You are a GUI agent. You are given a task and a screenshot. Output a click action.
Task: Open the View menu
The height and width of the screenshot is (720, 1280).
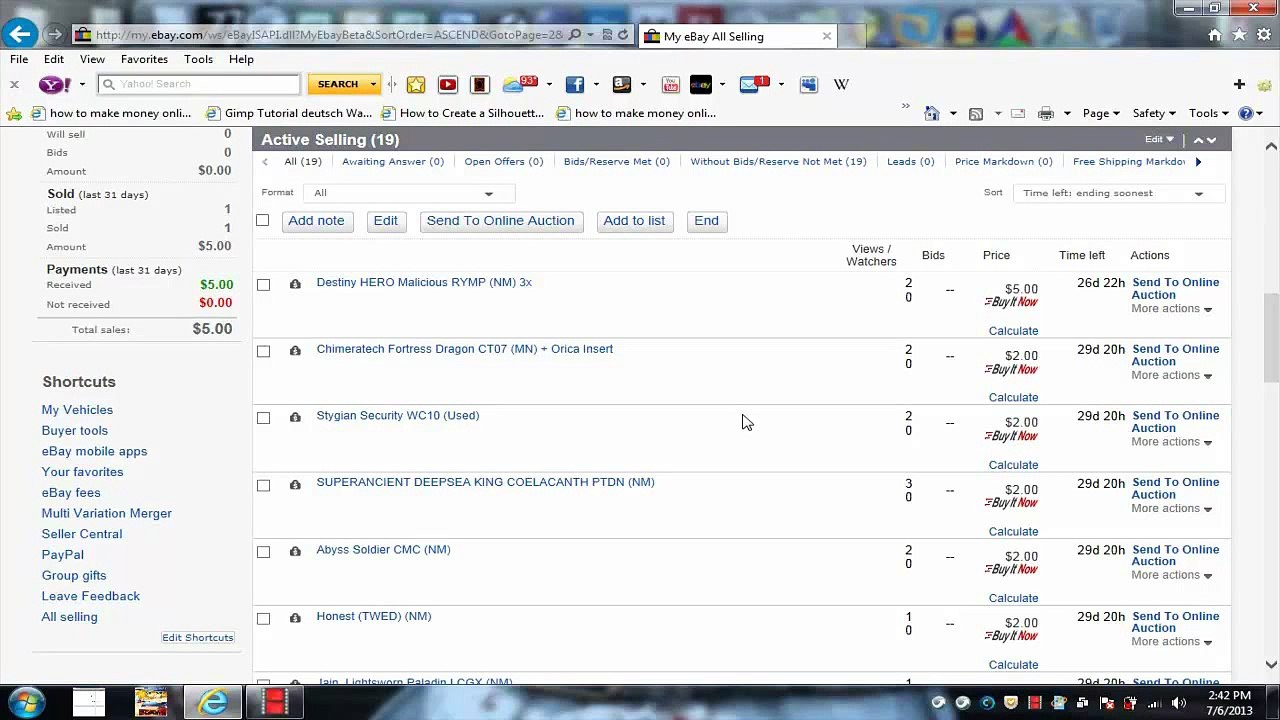(92, 59)
